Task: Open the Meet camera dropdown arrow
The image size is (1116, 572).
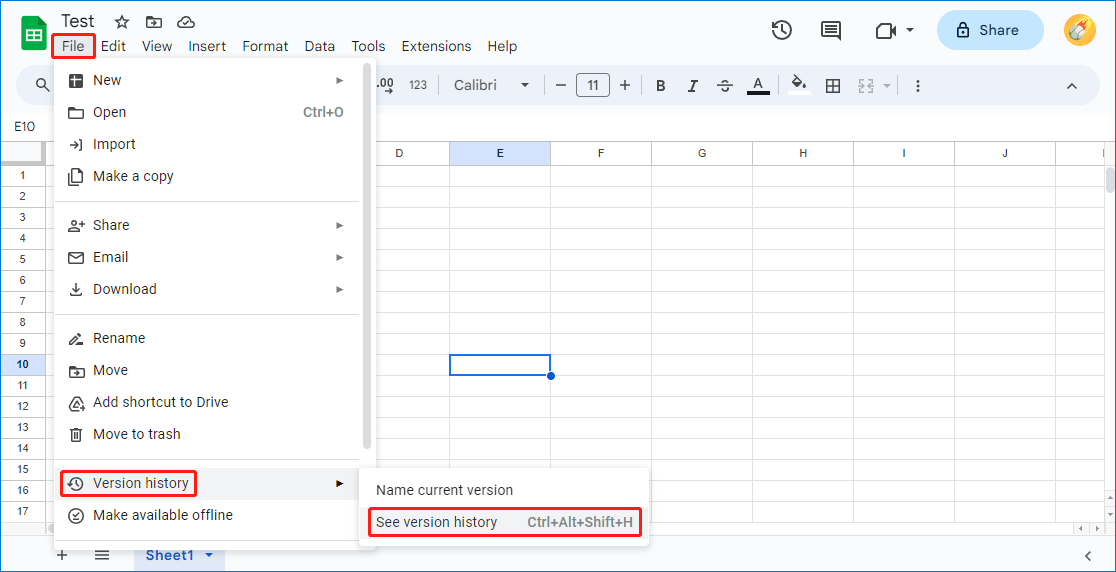Action: point(910,31)
